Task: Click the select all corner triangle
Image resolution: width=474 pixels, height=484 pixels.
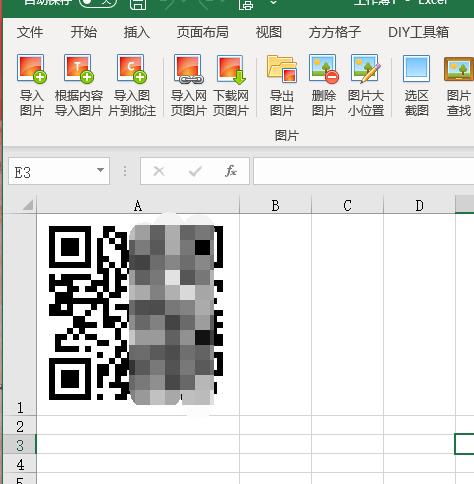Action: coord(27,205)
